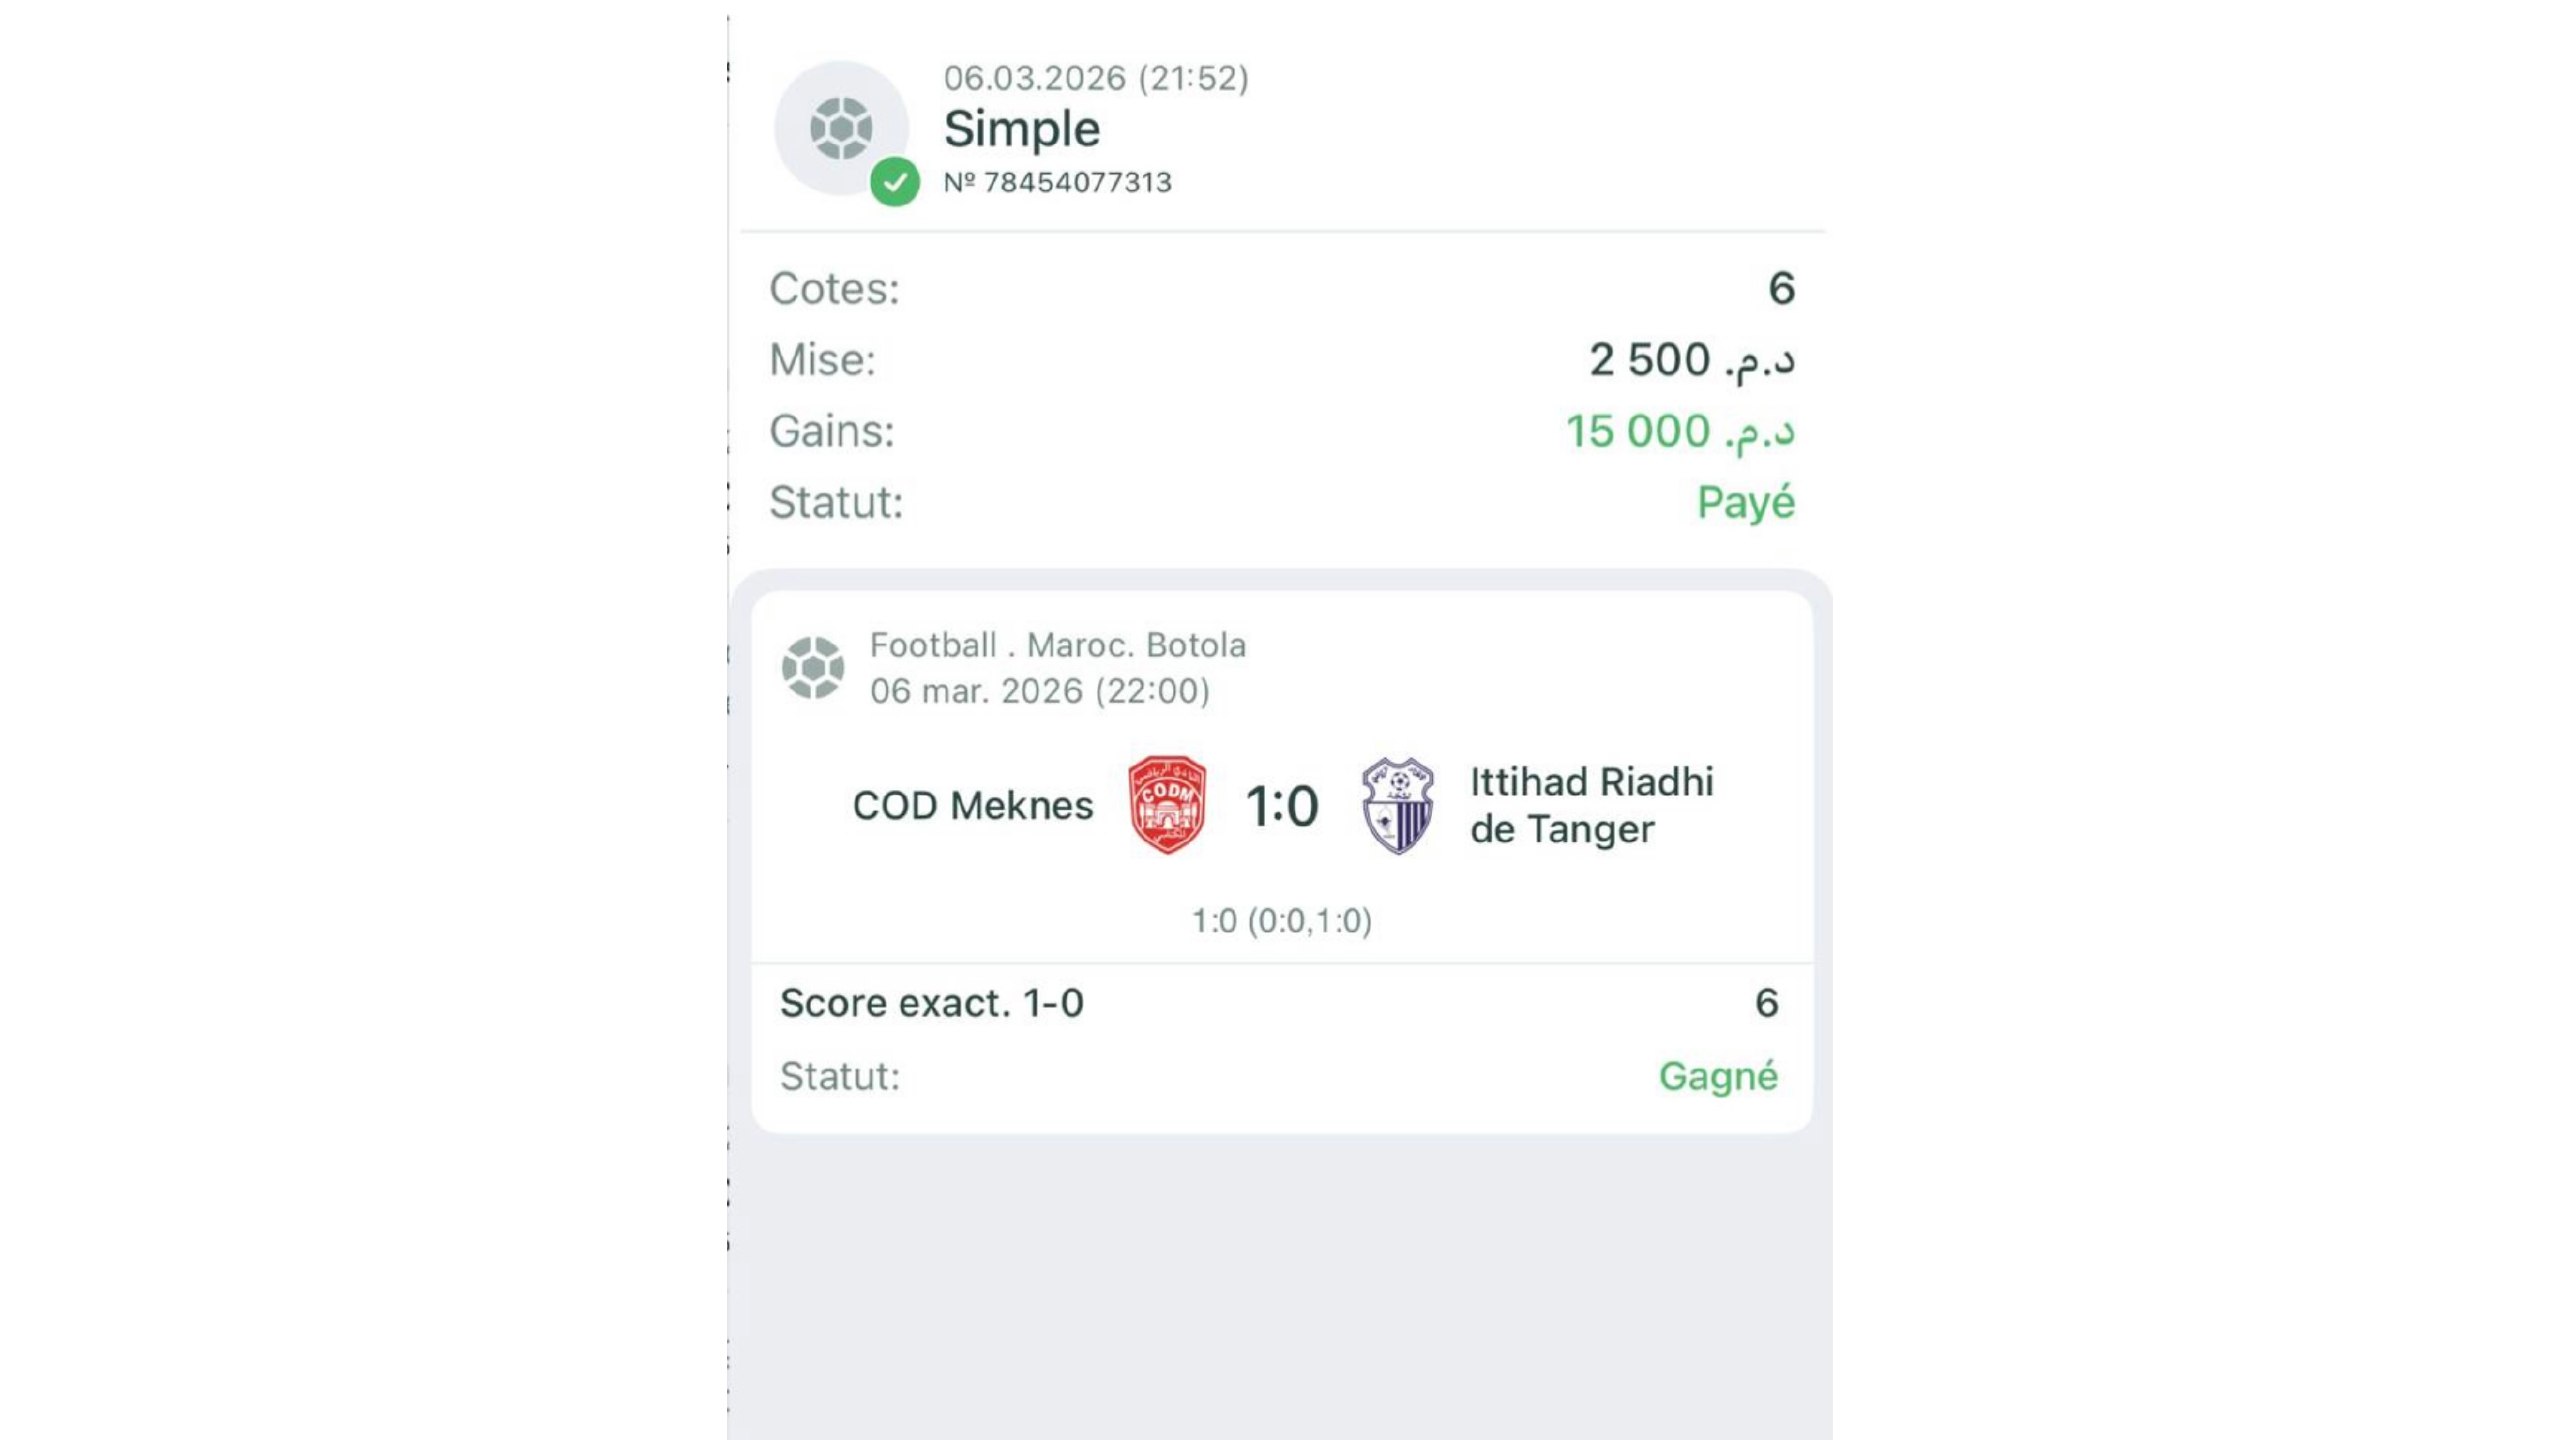The width and height of the screenshot is (2560, 1440).
Task: Click the Football . Maroc. Botola league label
Action: coord(1058,645)
